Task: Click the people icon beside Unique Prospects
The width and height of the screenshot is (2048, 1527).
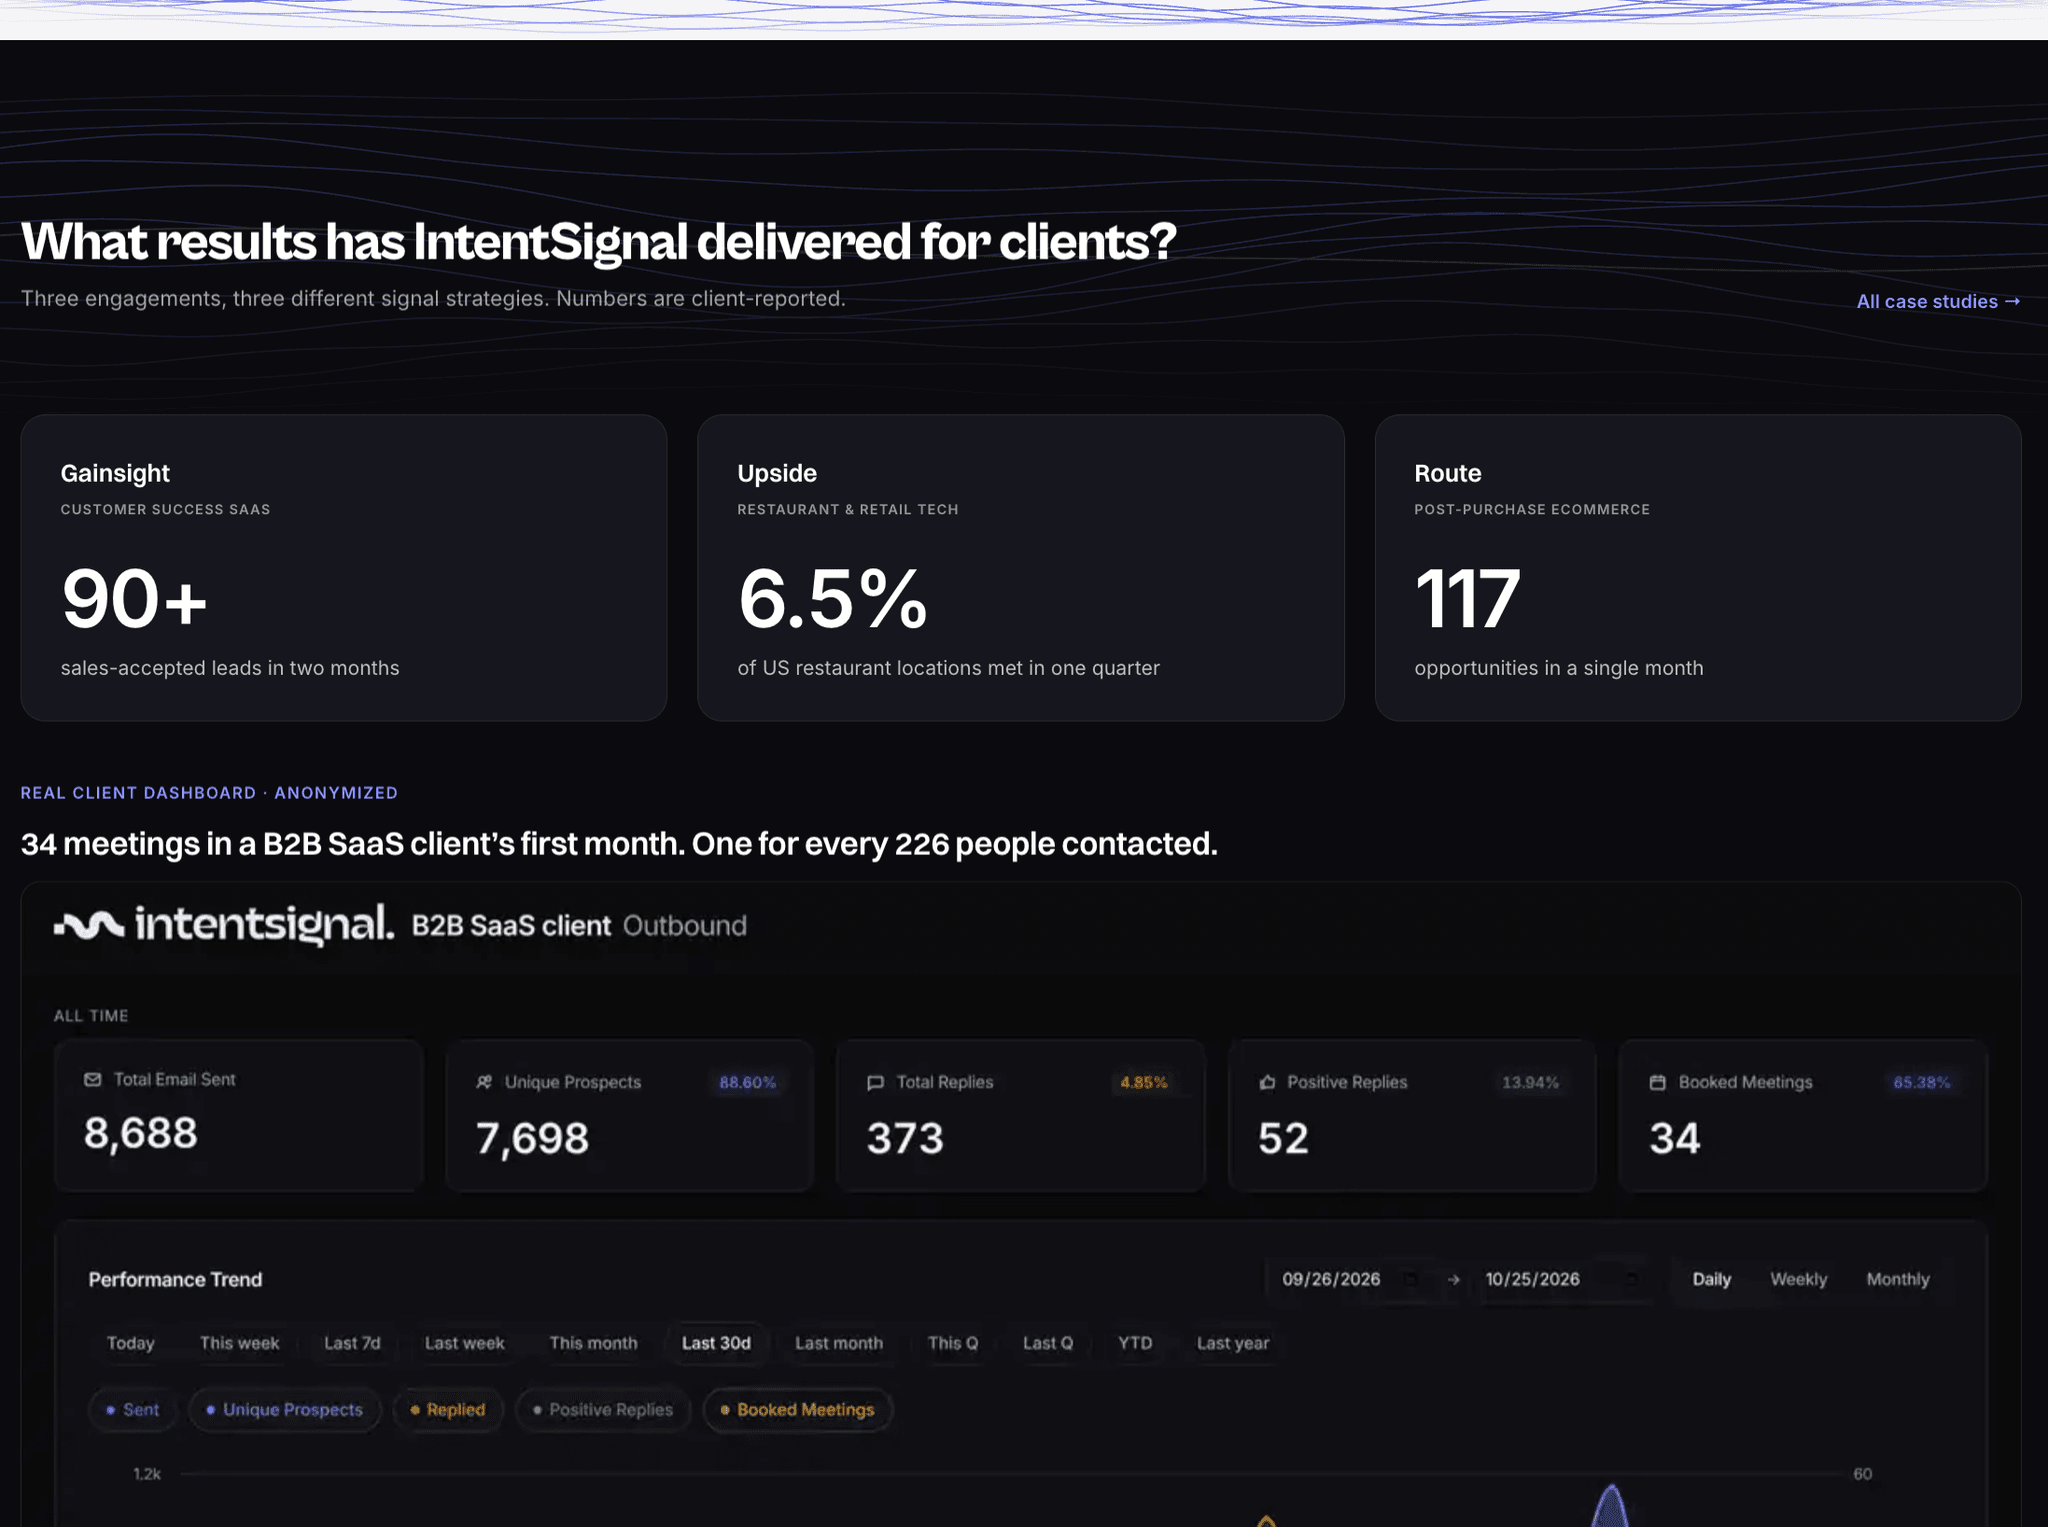Action: tap(484, 1082)
